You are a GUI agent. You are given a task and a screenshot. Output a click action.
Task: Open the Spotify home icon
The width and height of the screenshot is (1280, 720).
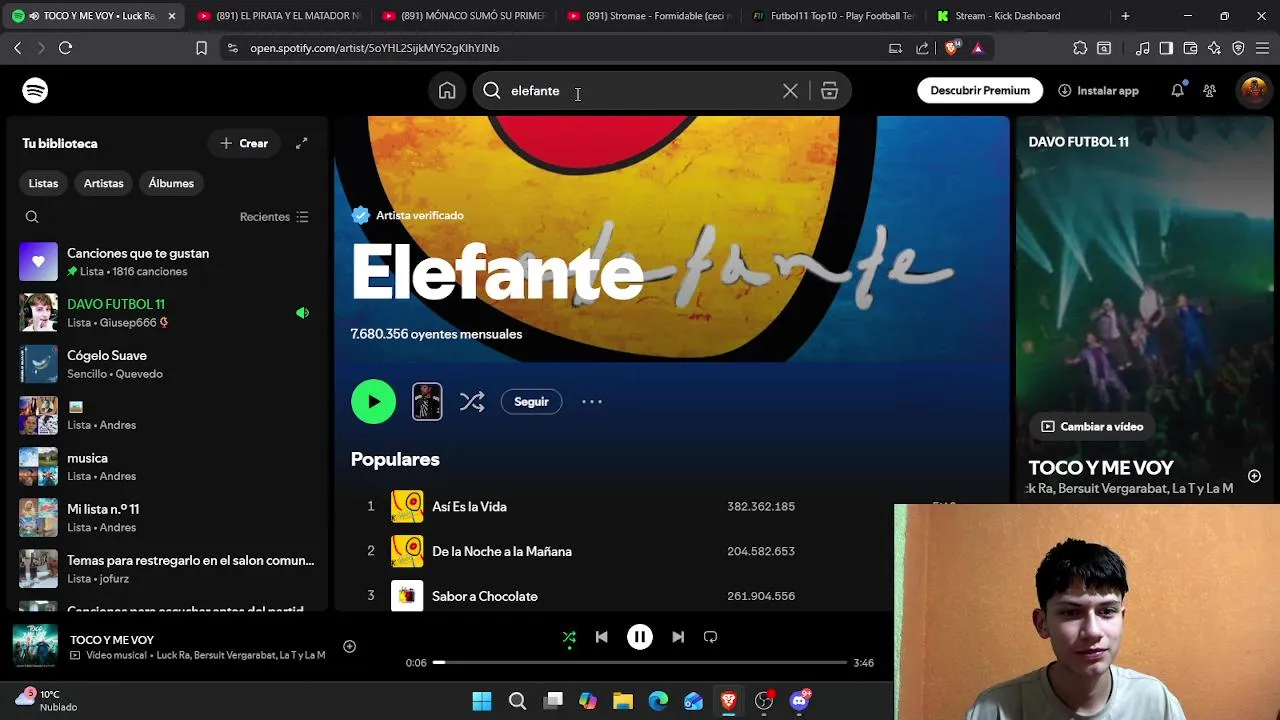(447, 91)
